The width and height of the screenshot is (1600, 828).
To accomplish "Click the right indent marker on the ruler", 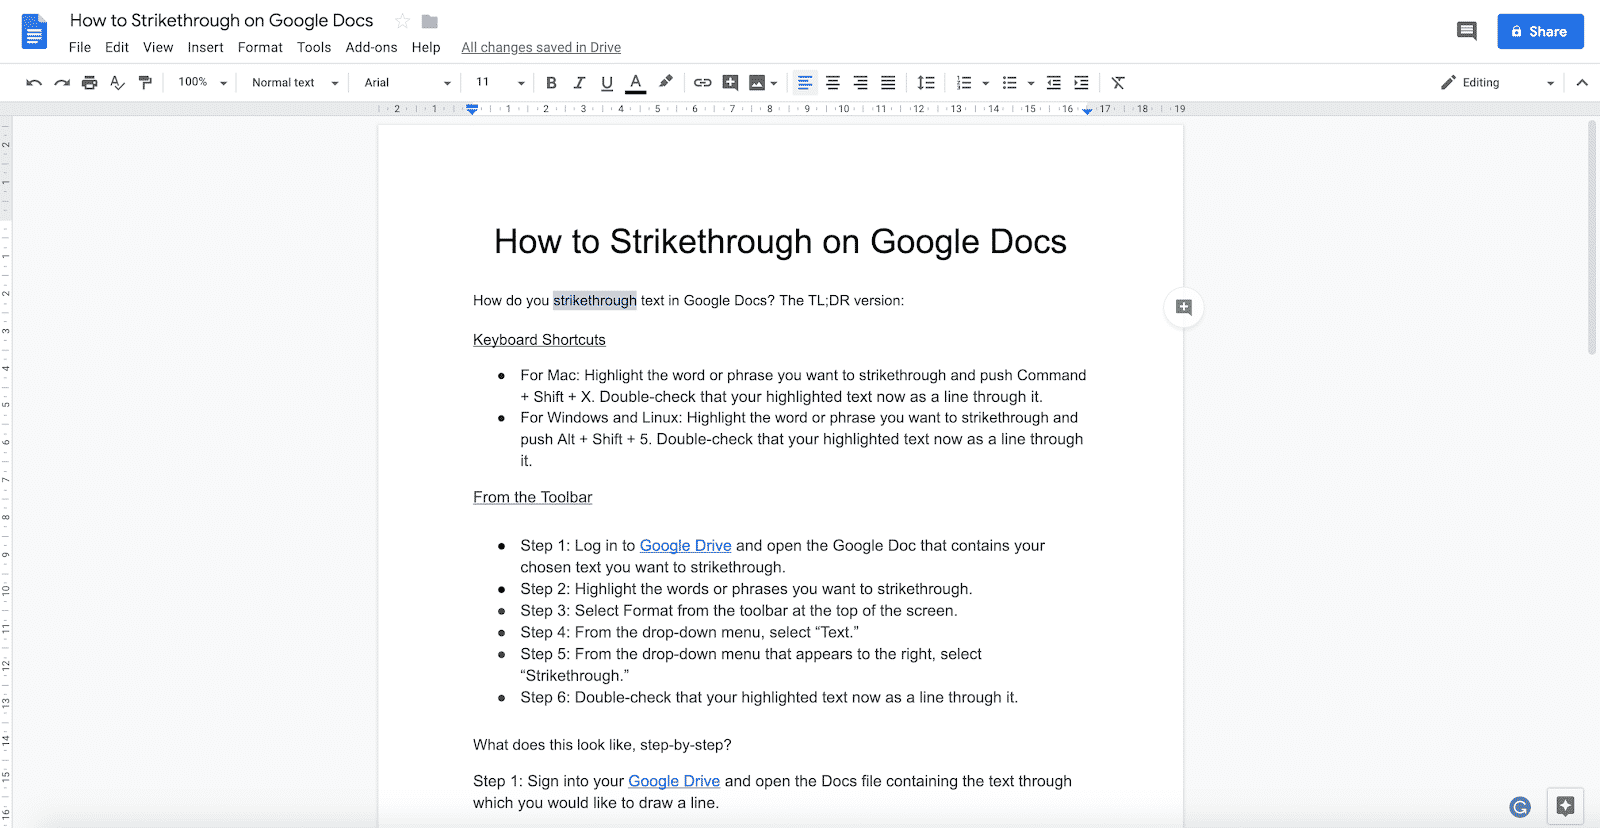I will pos(1088,110).
